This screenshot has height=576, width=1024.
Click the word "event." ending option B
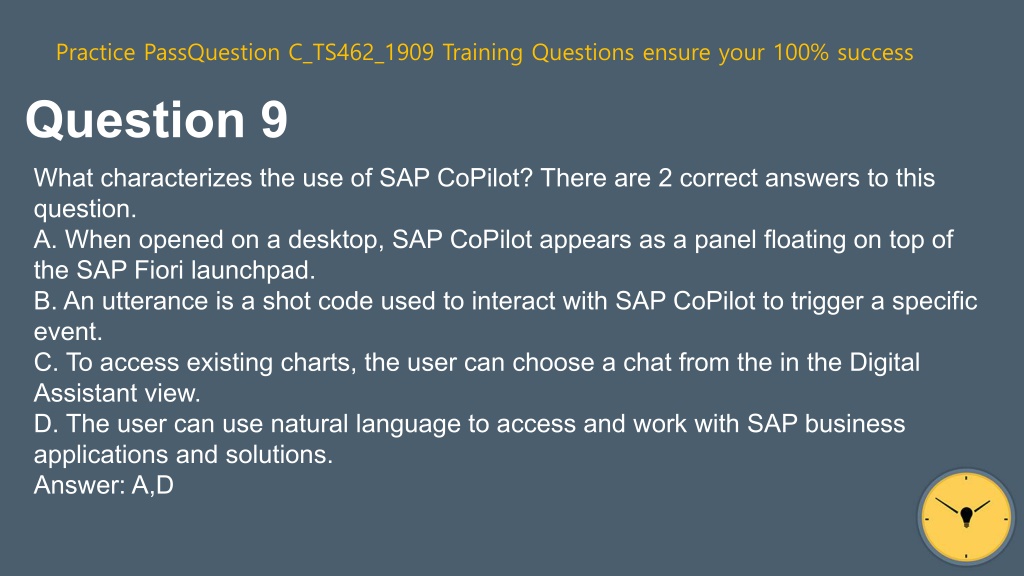[68, 332]
